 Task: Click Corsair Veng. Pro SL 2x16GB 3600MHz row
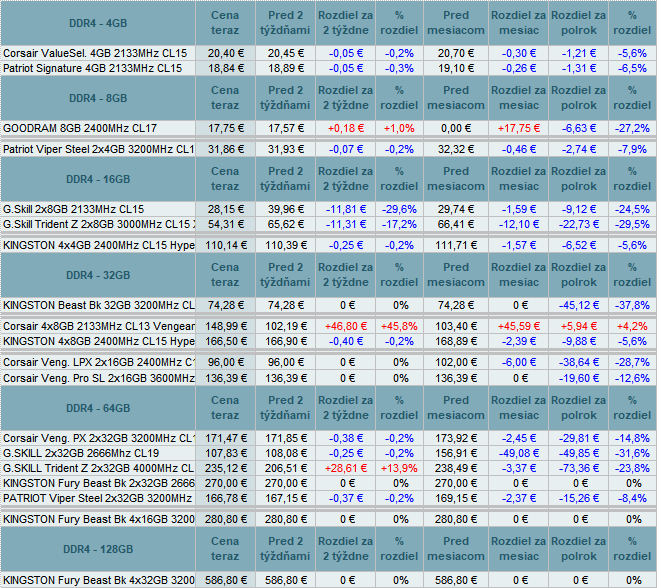328,378
